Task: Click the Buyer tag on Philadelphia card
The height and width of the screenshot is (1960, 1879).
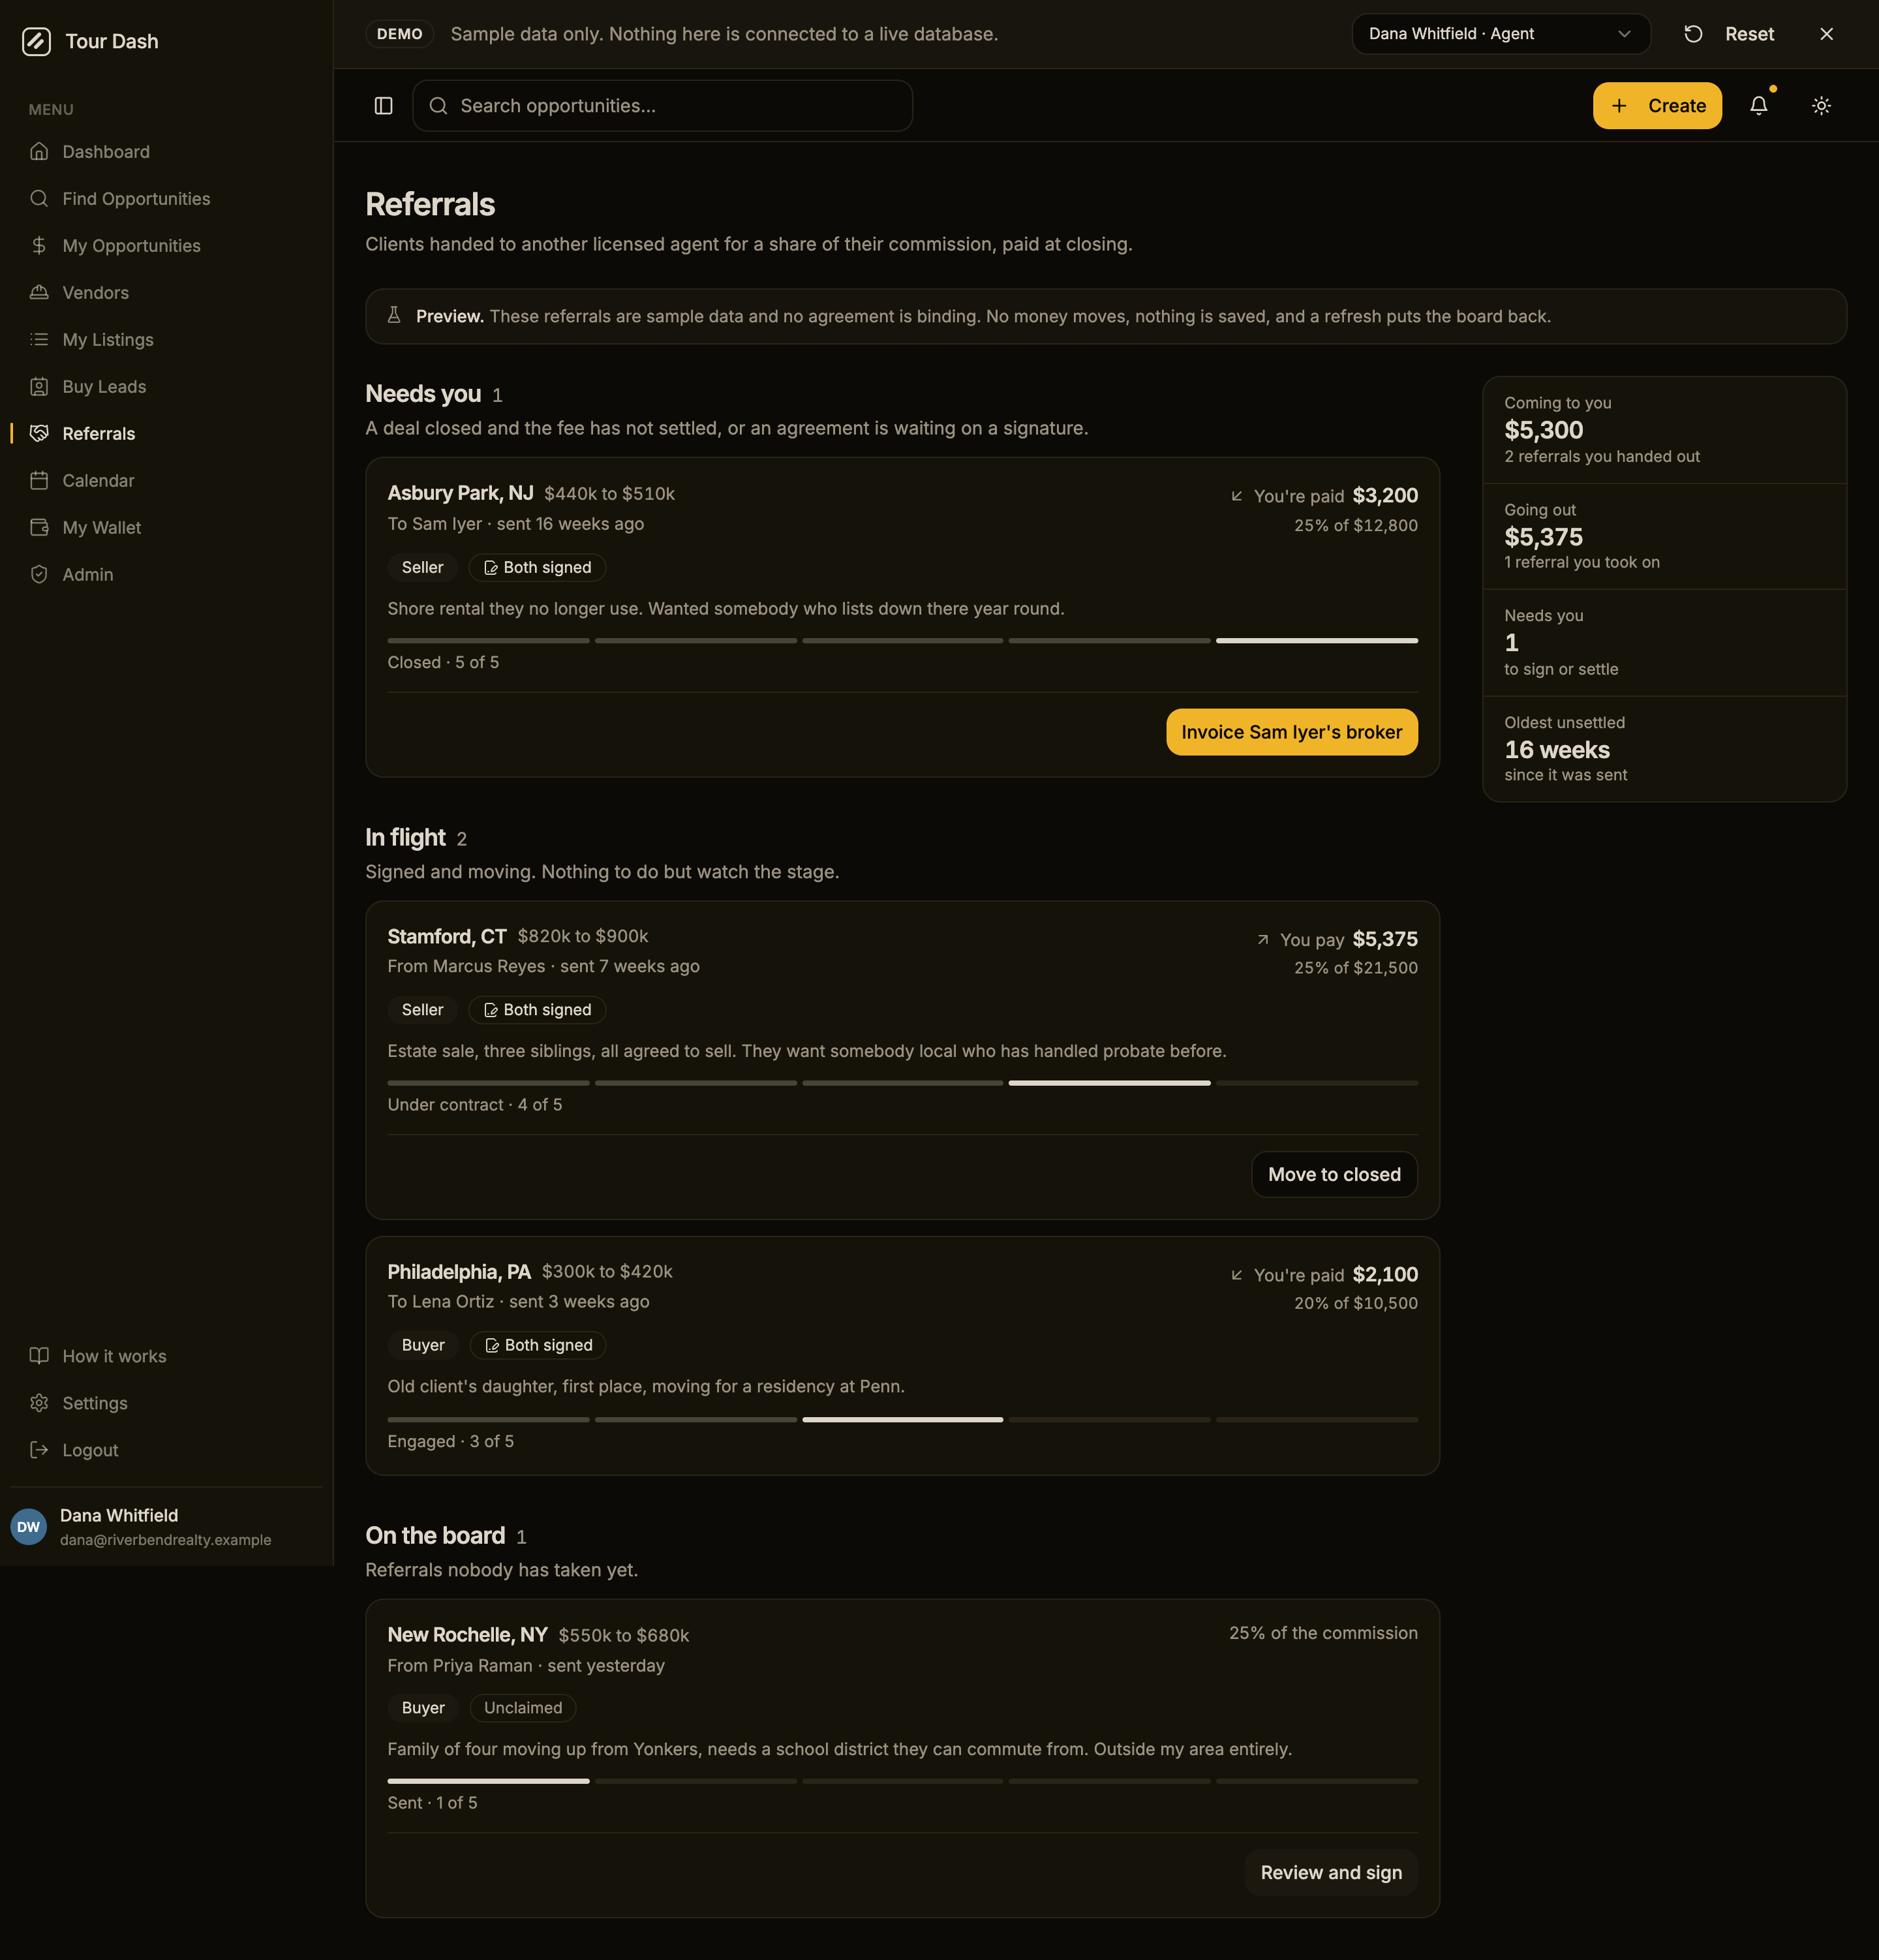Action: click(x=423, y=1345)
